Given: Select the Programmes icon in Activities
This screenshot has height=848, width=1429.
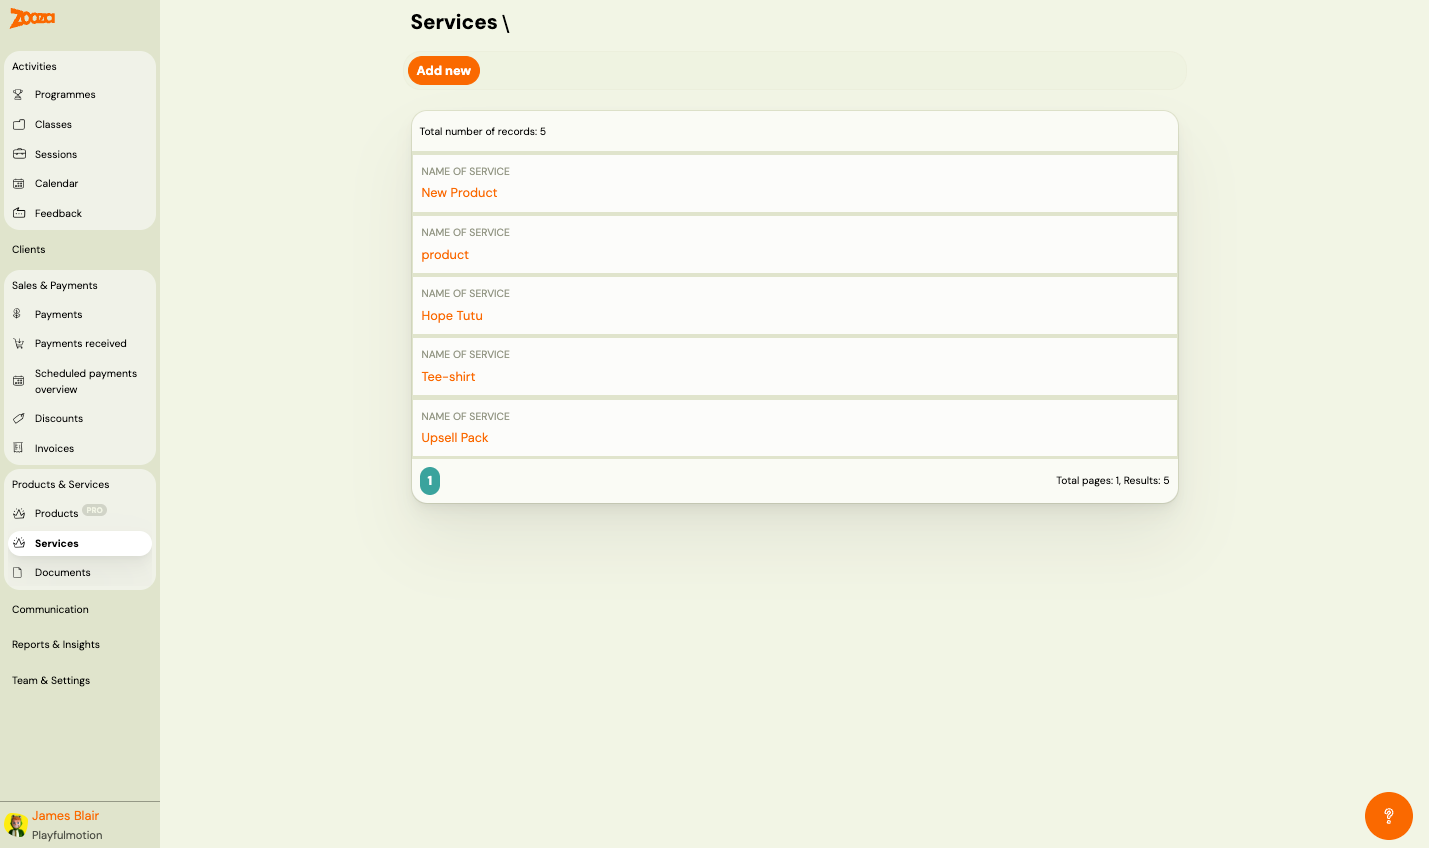Looking at the screenshot, I should [19, 94].
